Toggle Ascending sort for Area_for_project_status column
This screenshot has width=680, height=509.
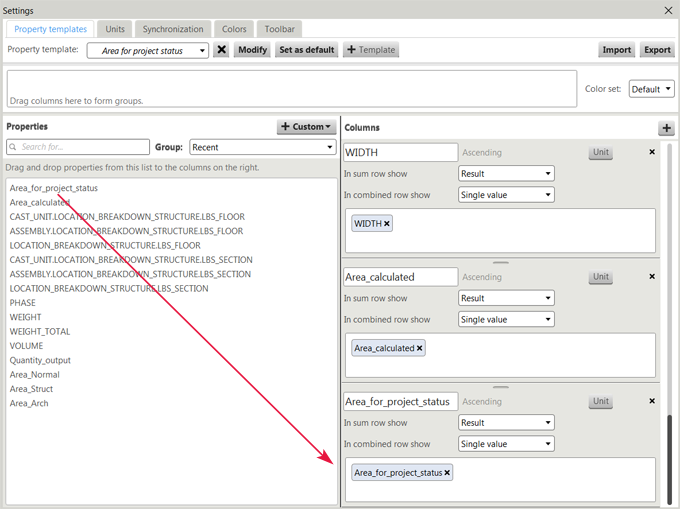pyautogui.click(x=482, y=402)
